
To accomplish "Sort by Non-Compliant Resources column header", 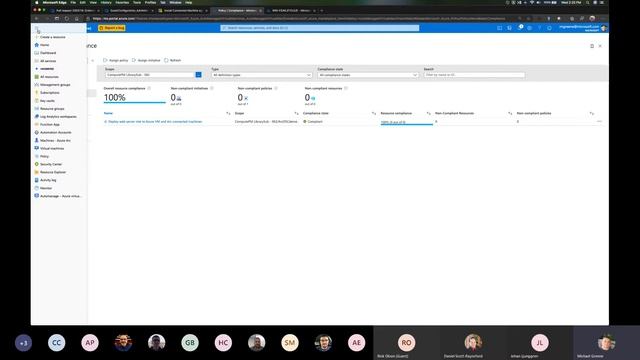I will (454, 113).
